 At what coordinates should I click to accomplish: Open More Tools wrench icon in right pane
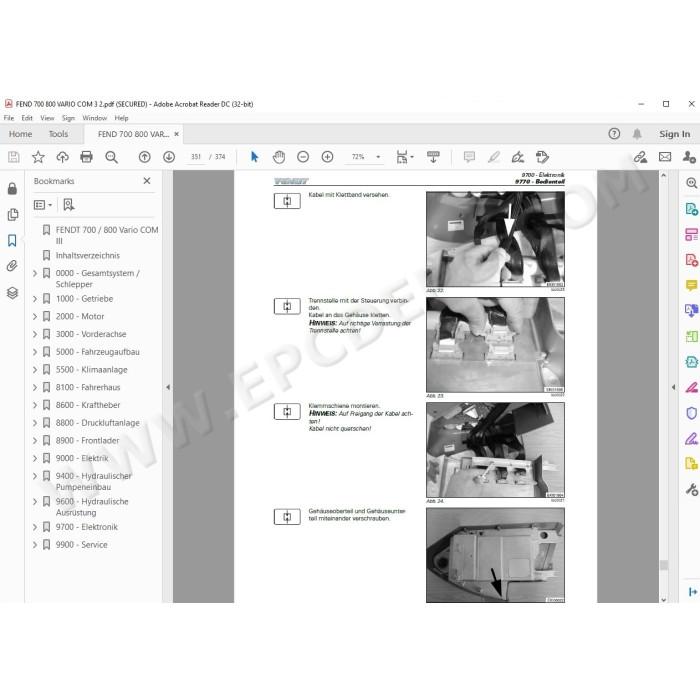tap(691, 490)
